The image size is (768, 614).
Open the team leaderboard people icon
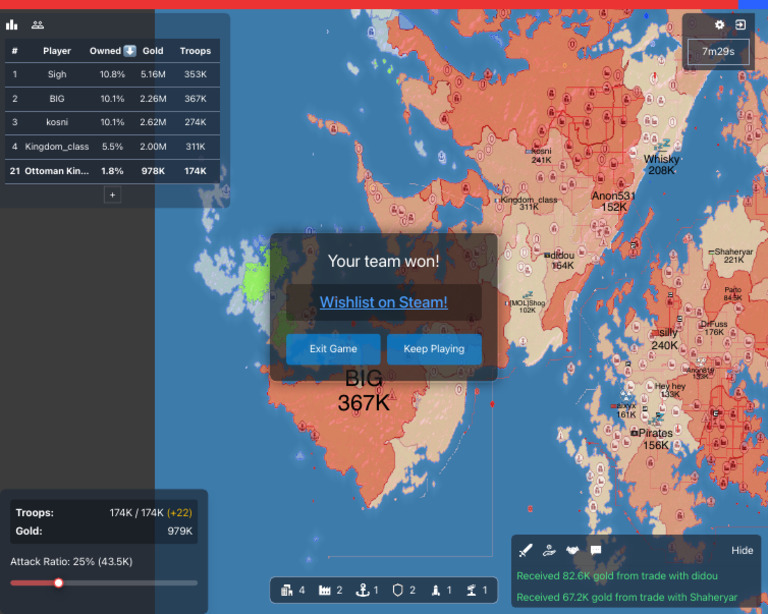click(38, 25)
